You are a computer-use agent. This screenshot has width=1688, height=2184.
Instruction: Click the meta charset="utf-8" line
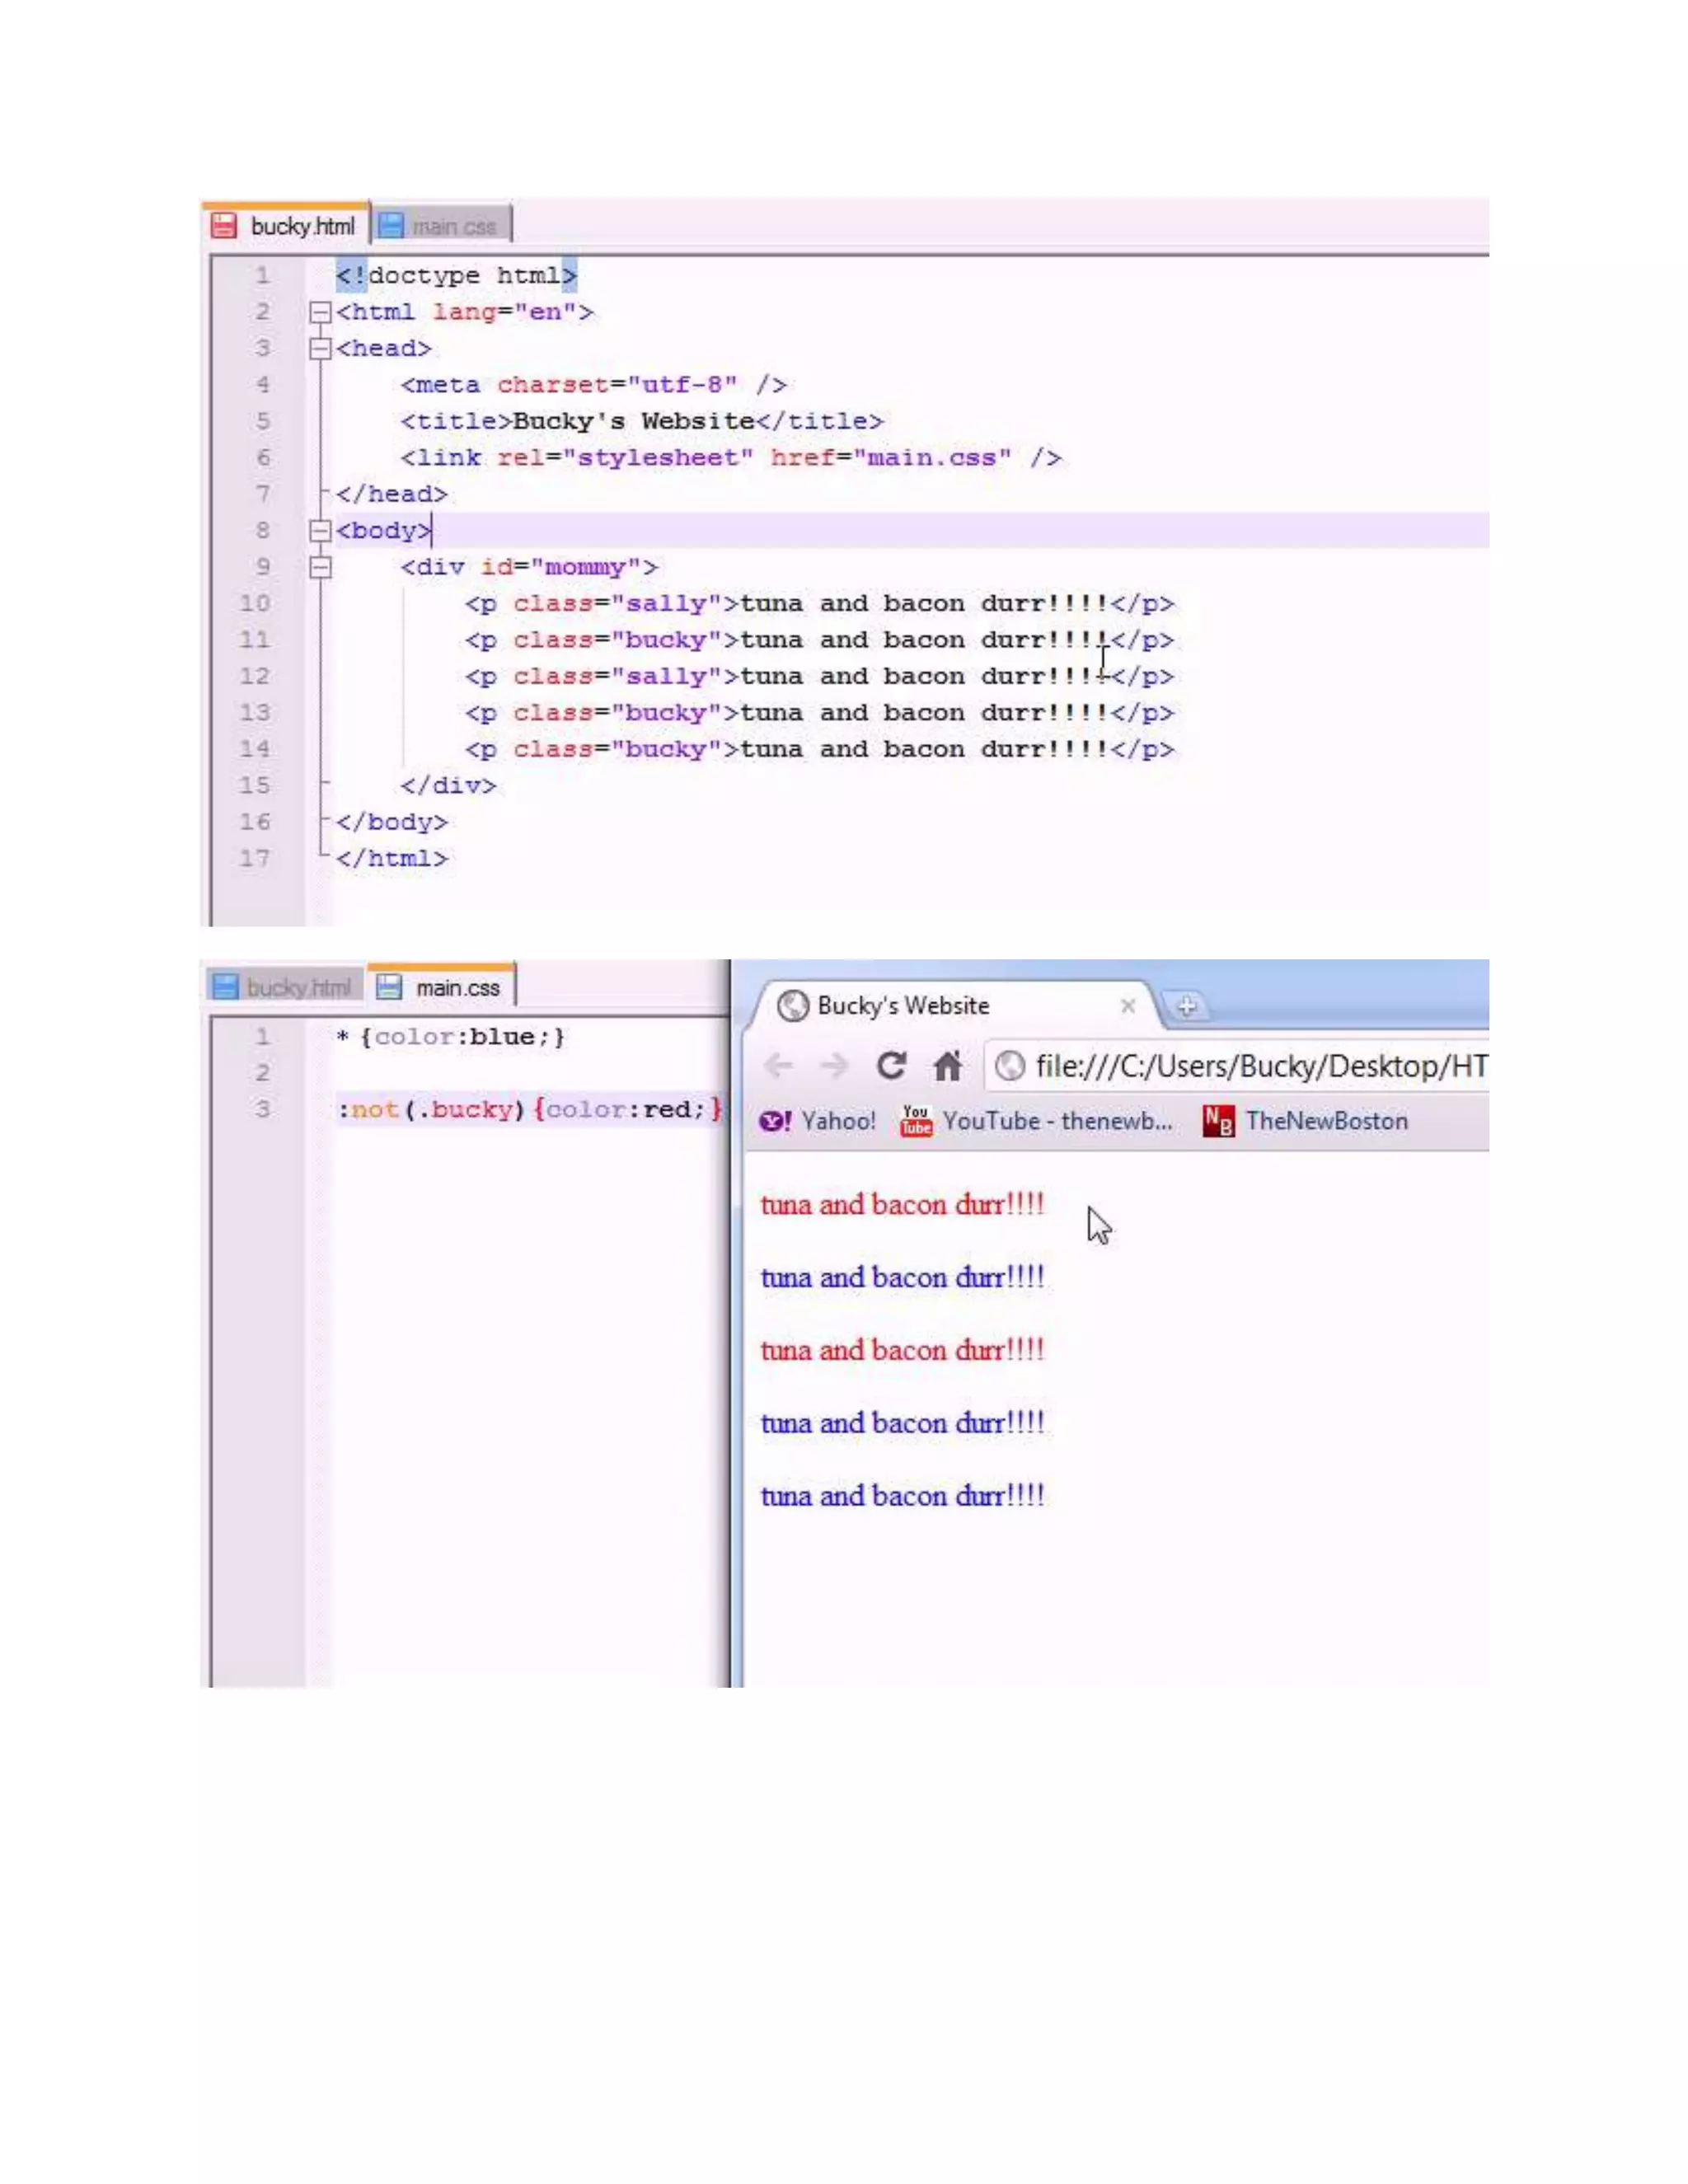tap(594, 385)
